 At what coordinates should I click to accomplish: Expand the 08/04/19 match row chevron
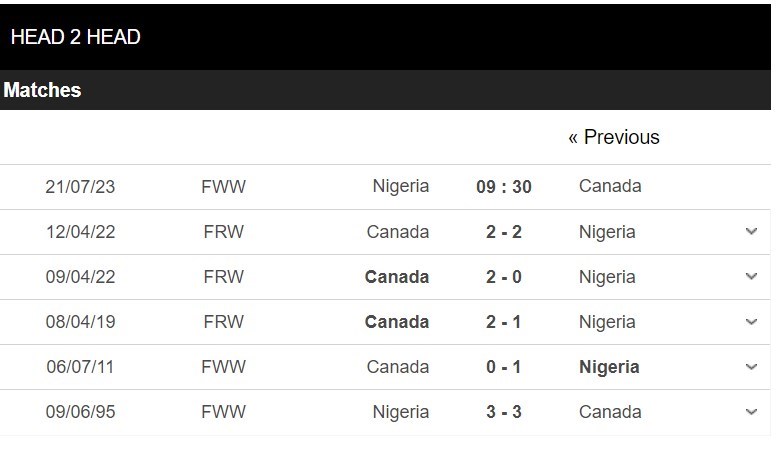(751, 321)
